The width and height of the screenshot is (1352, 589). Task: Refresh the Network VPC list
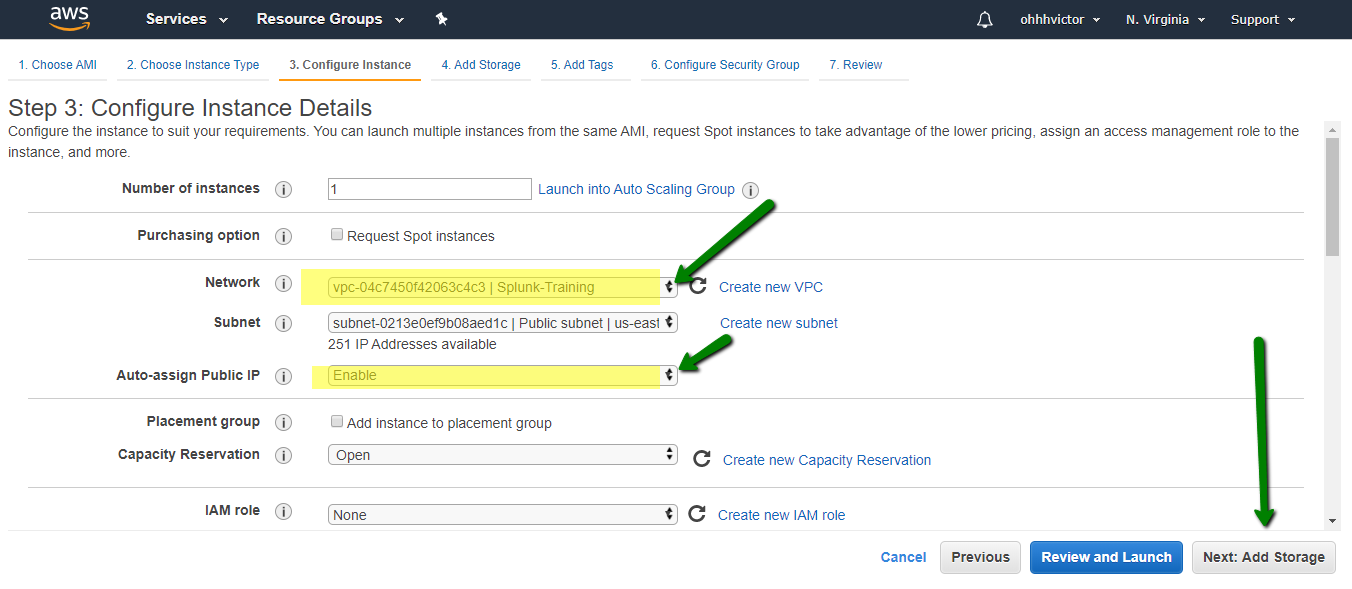click(x=698, y=287)
